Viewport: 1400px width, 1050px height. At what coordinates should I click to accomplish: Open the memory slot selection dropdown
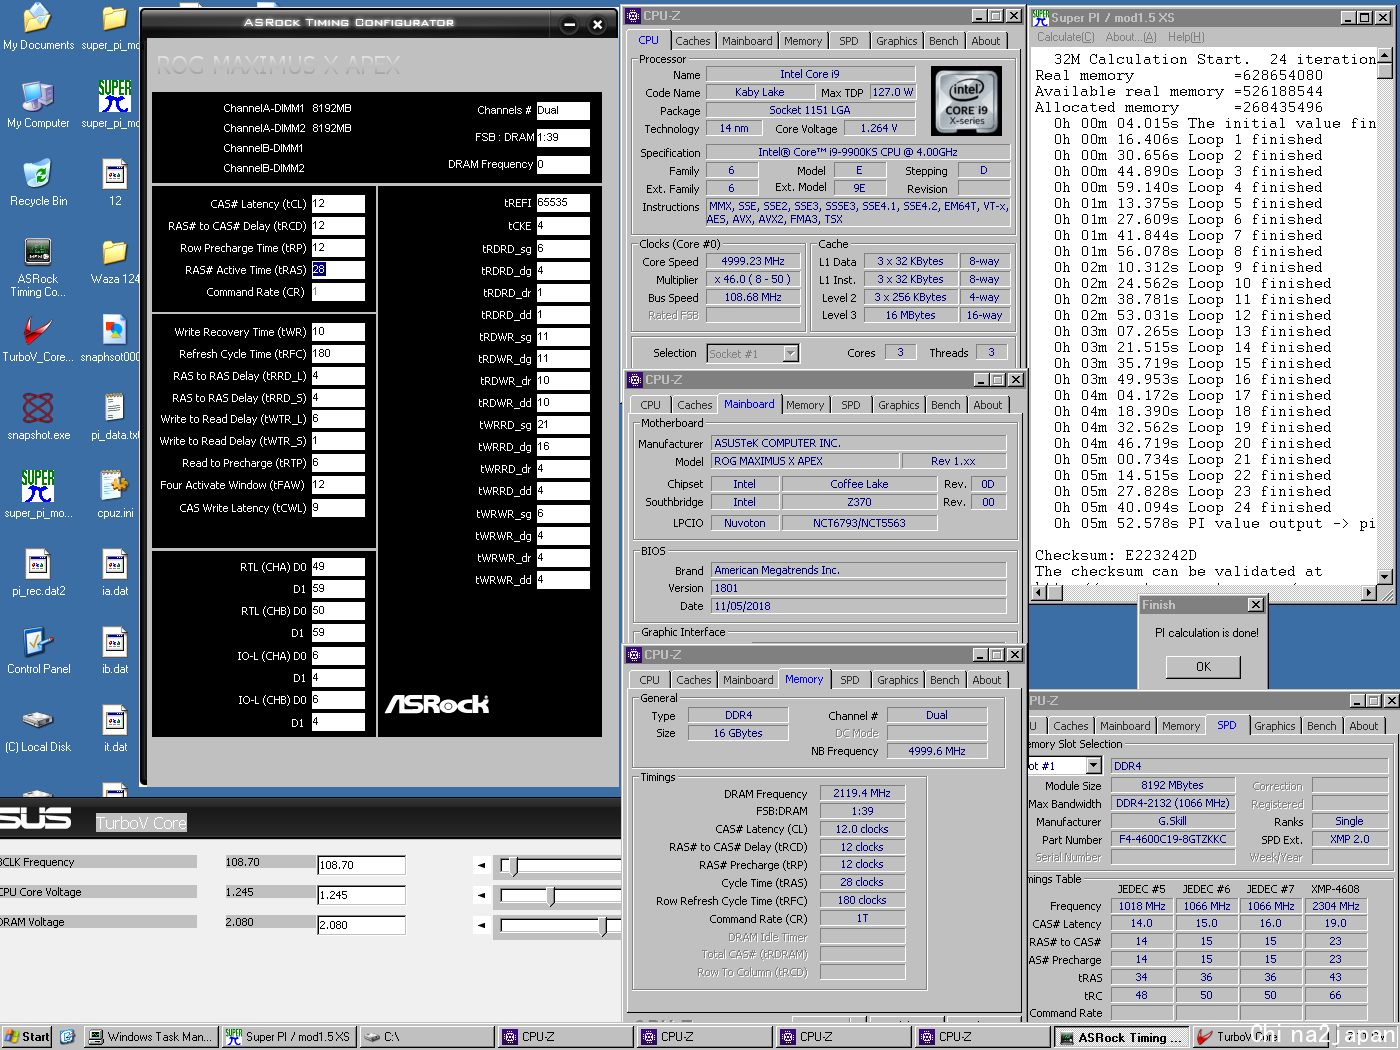1093,766
